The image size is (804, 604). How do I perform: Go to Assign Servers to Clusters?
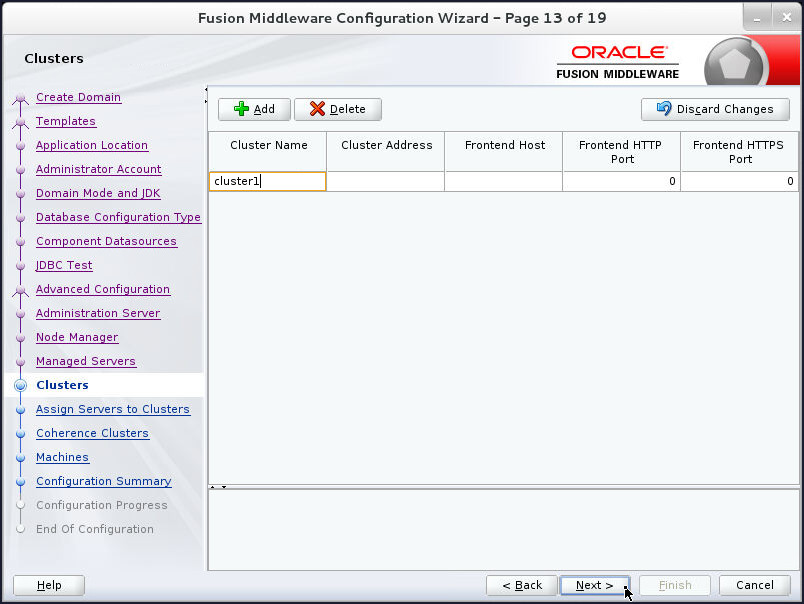pos(113,409)
